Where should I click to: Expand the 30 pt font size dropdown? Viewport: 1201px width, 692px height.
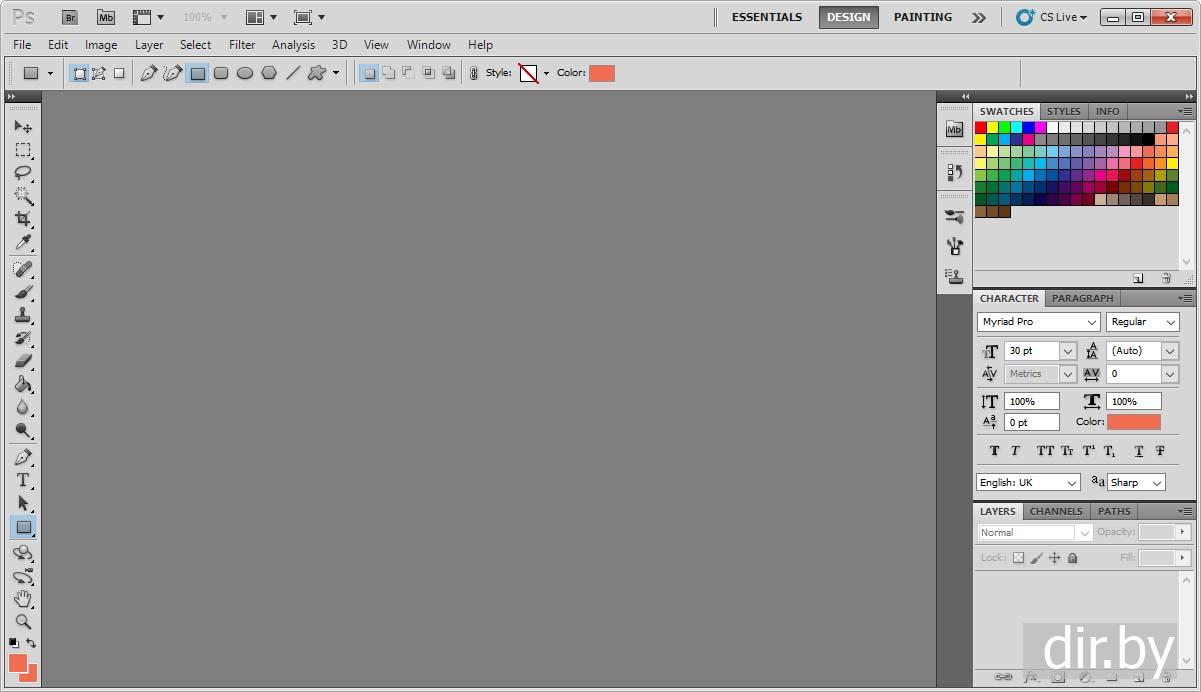click(1067, 351)
